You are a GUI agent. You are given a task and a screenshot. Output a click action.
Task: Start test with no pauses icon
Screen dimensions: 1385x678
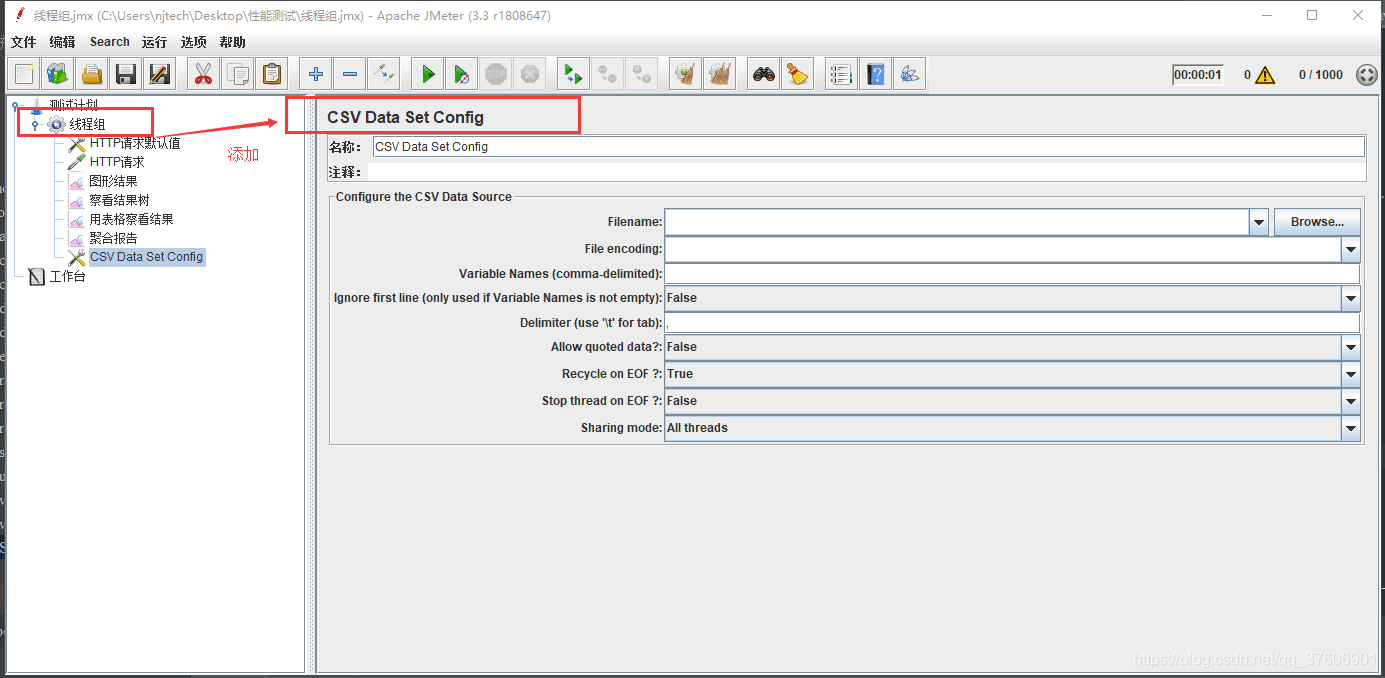pos(462,74)
